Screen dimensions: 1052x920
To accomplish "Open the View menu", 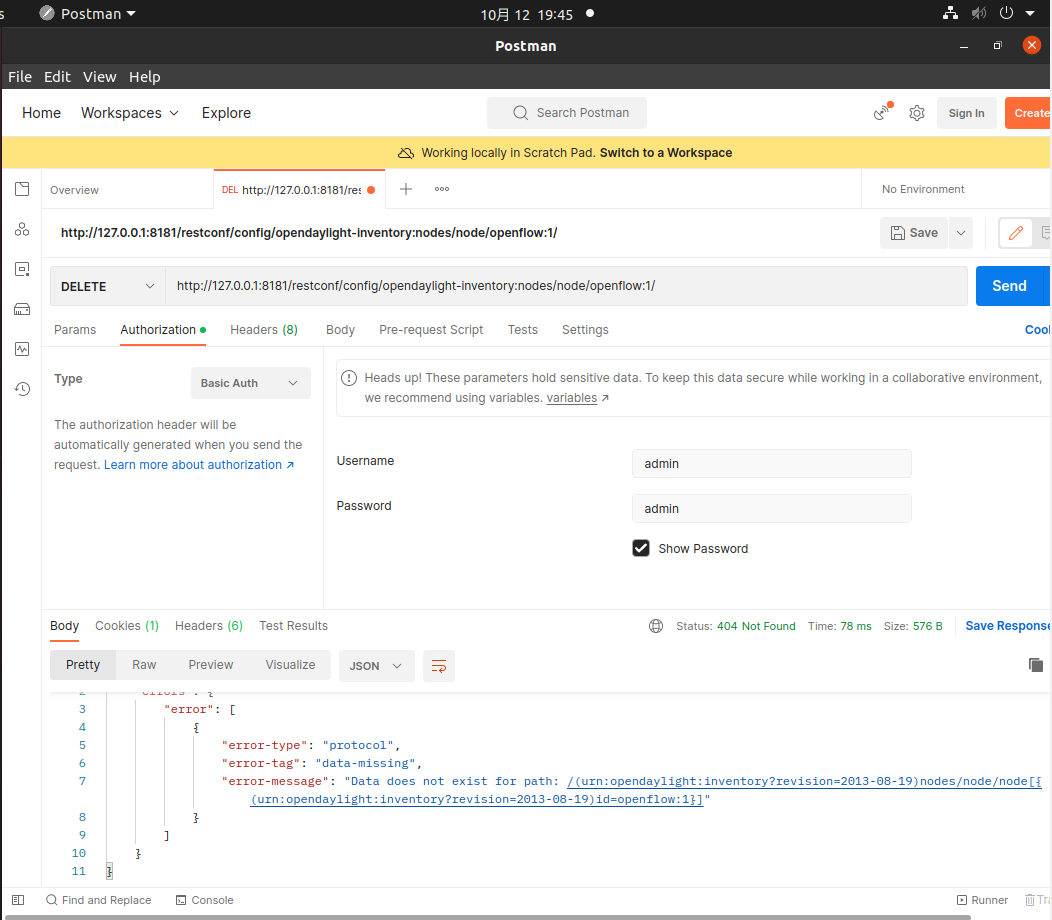I will tap(99, 76).
